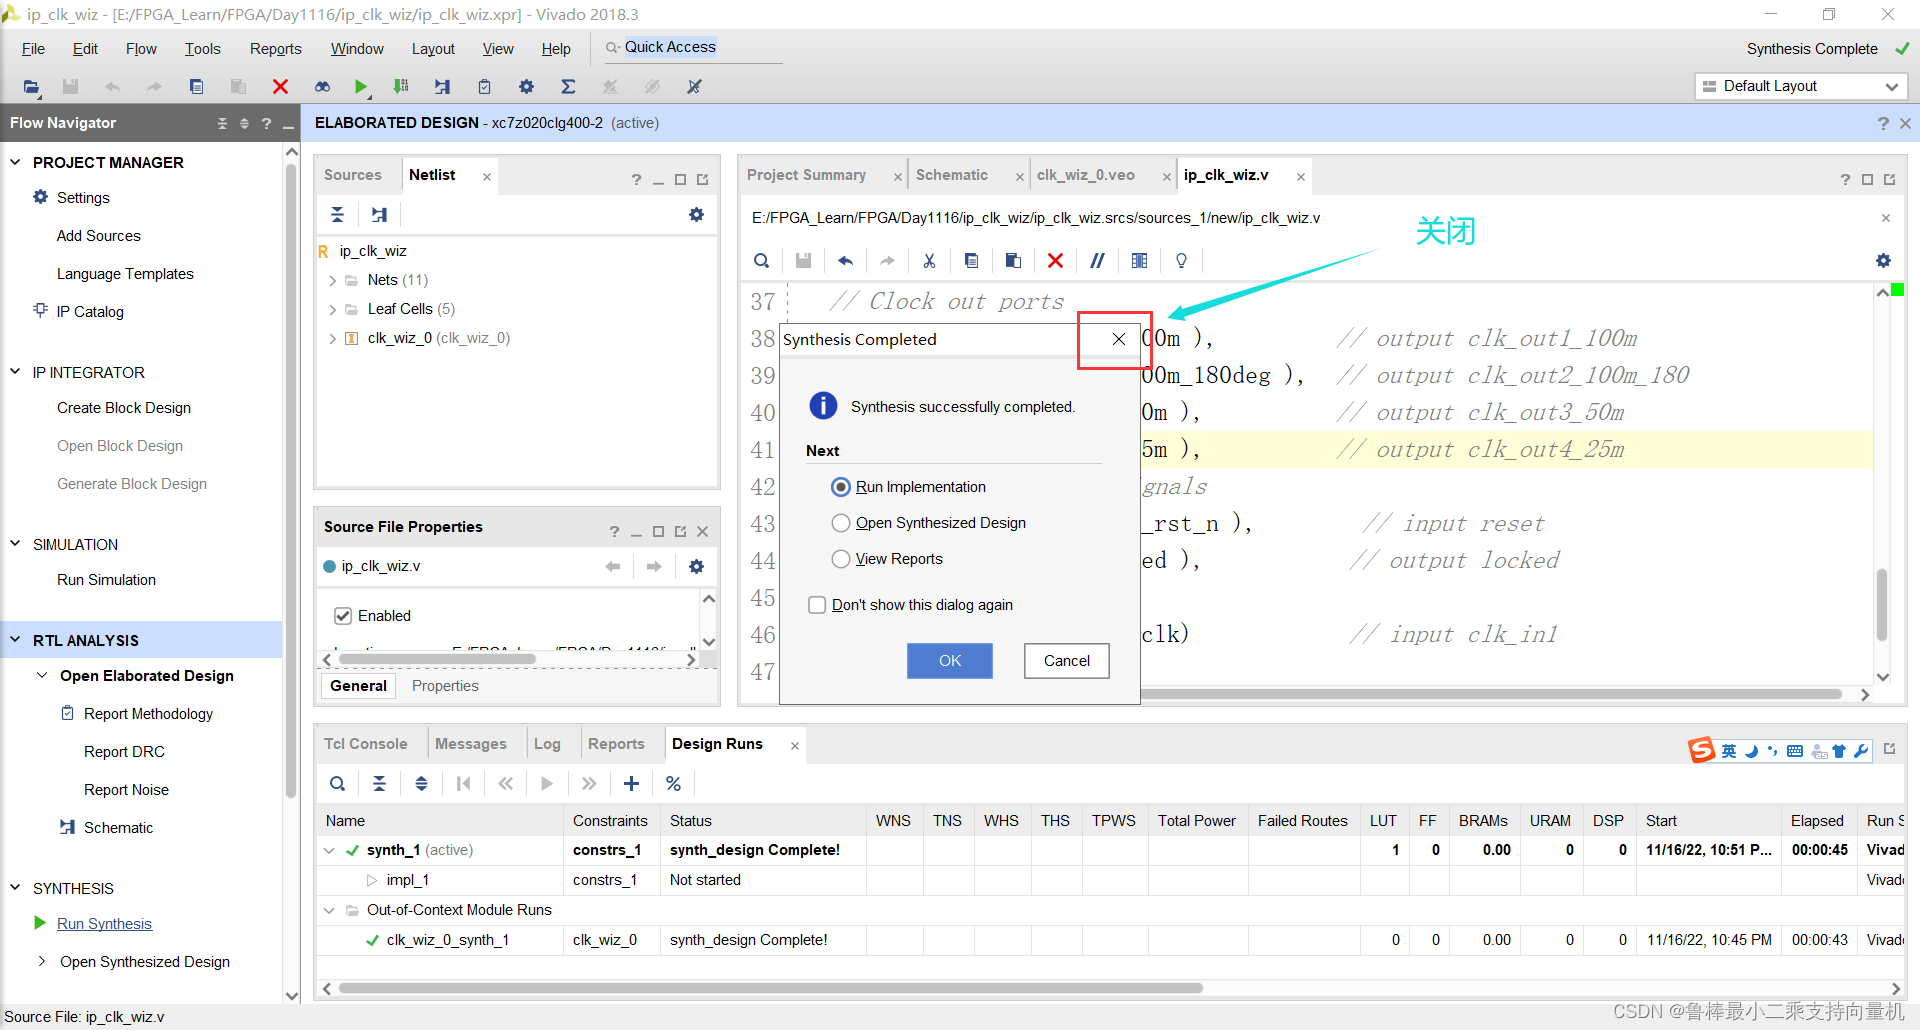The width and height of the screenshot is (1920, 1030).
Task: Toggle line comment icon in editor toolbar
Action: pos(1097,261)
